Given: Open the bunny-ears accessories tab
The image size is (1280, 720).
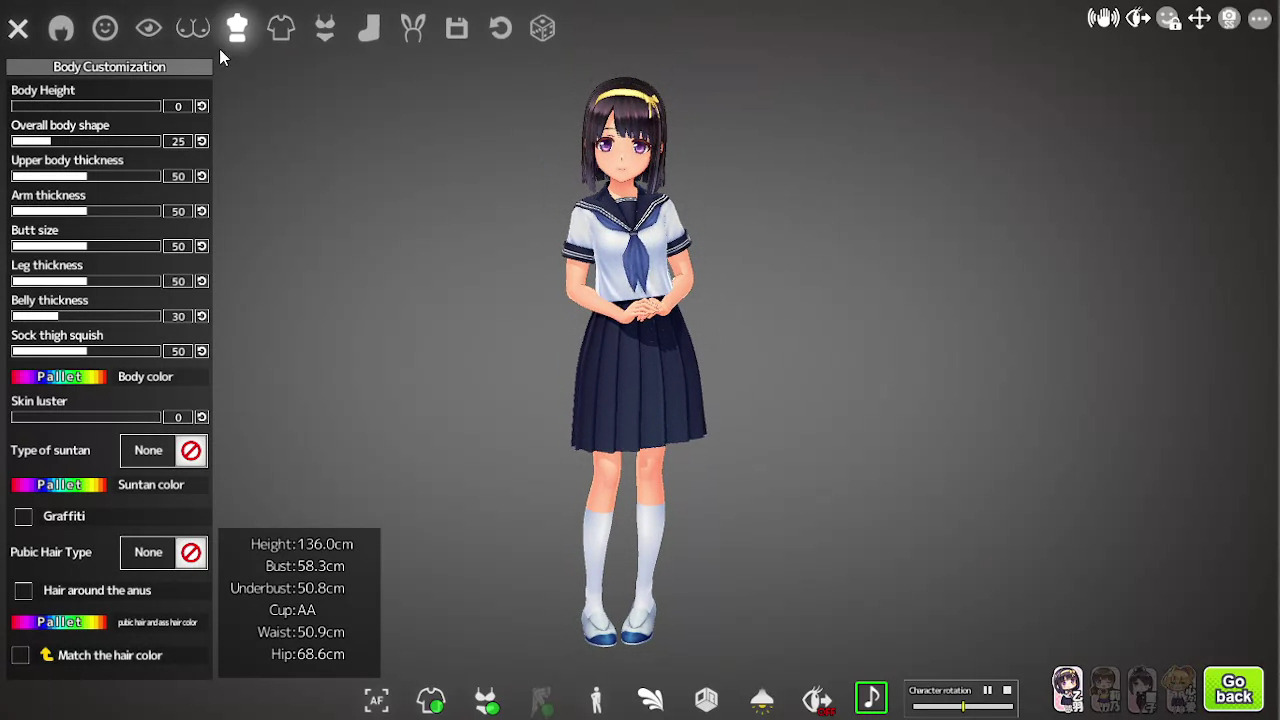Looking at the screenshot, I should click(x=413, y=28).
